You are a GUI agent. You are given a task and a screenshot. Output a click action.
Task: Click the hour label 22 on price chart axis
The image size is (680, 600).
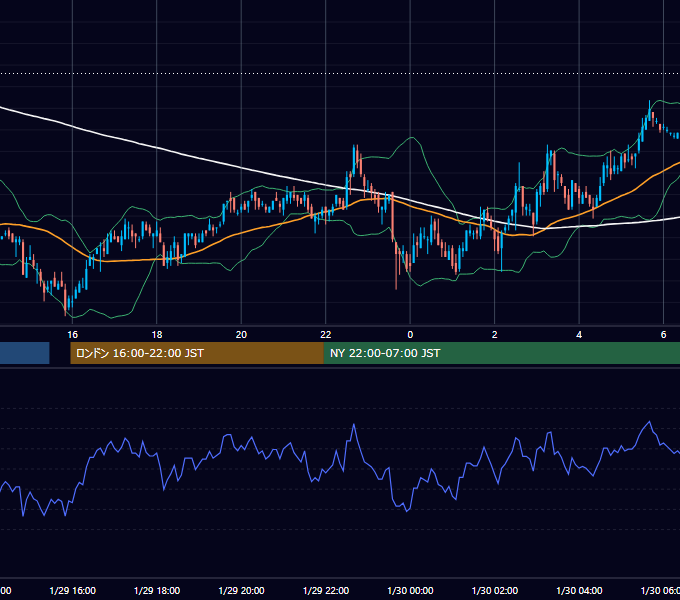click(326, 335)
